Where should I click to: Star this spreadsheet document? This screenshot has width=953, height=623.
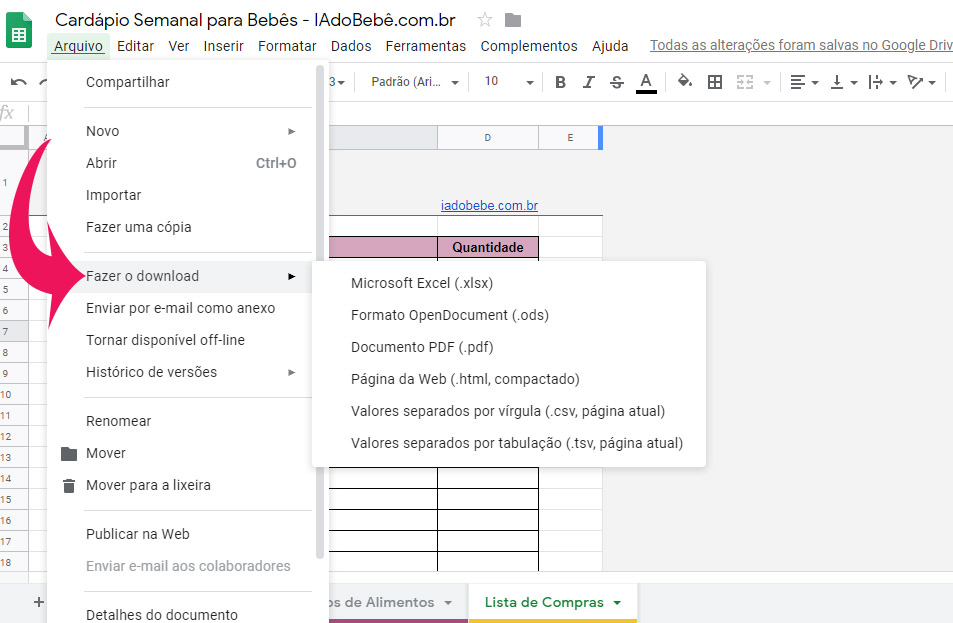click(x=485, y=20)
